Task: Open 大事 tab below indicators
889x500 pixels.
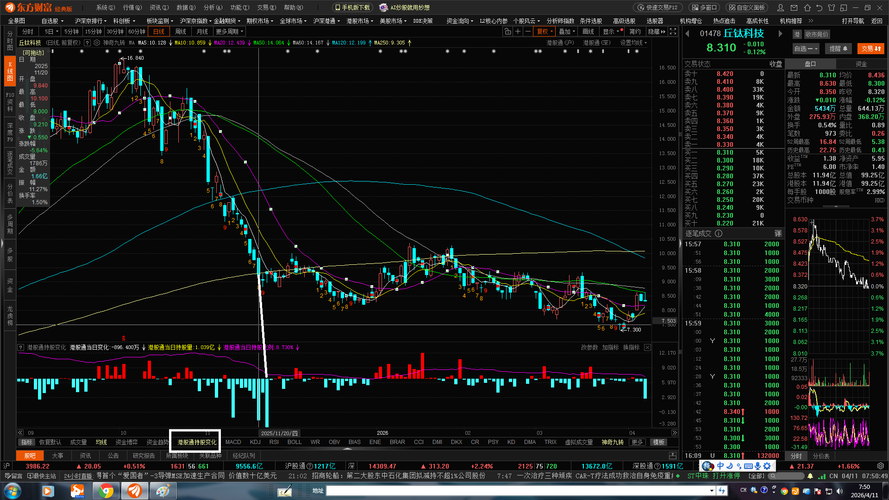Action: 57,456
